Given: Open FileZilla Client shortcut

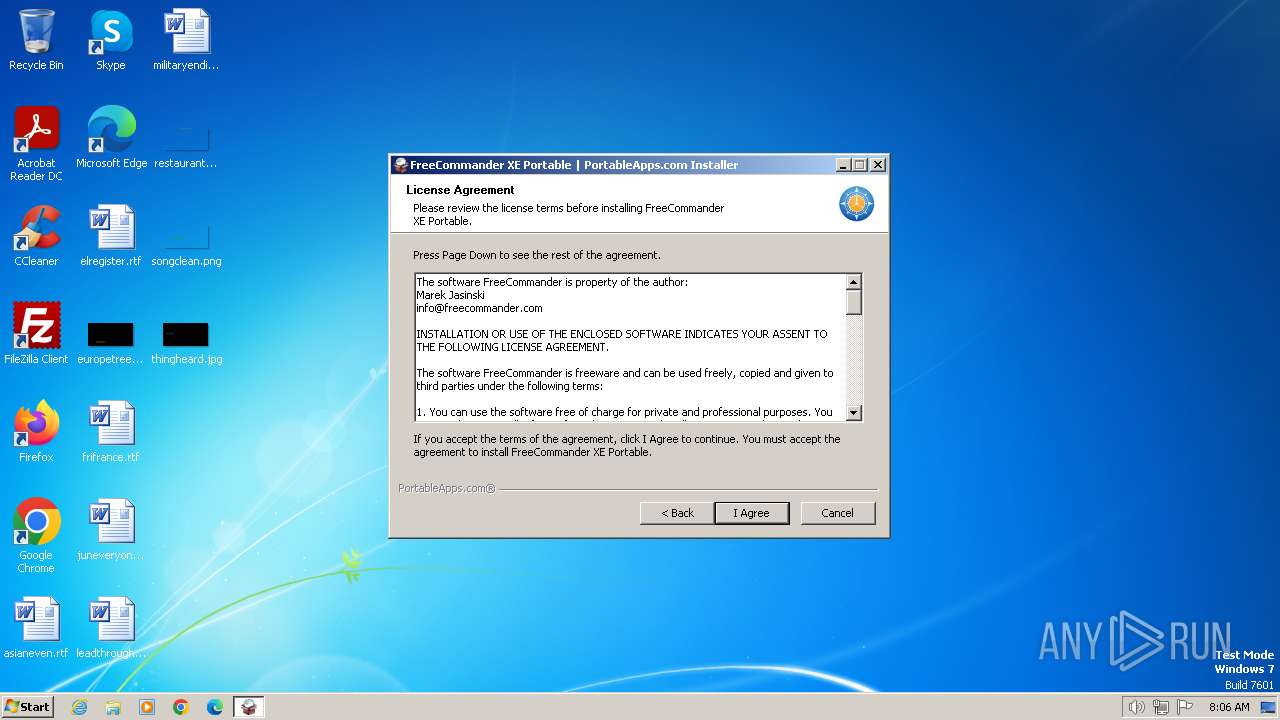Looking at the screenshot, I should (36, 334).
